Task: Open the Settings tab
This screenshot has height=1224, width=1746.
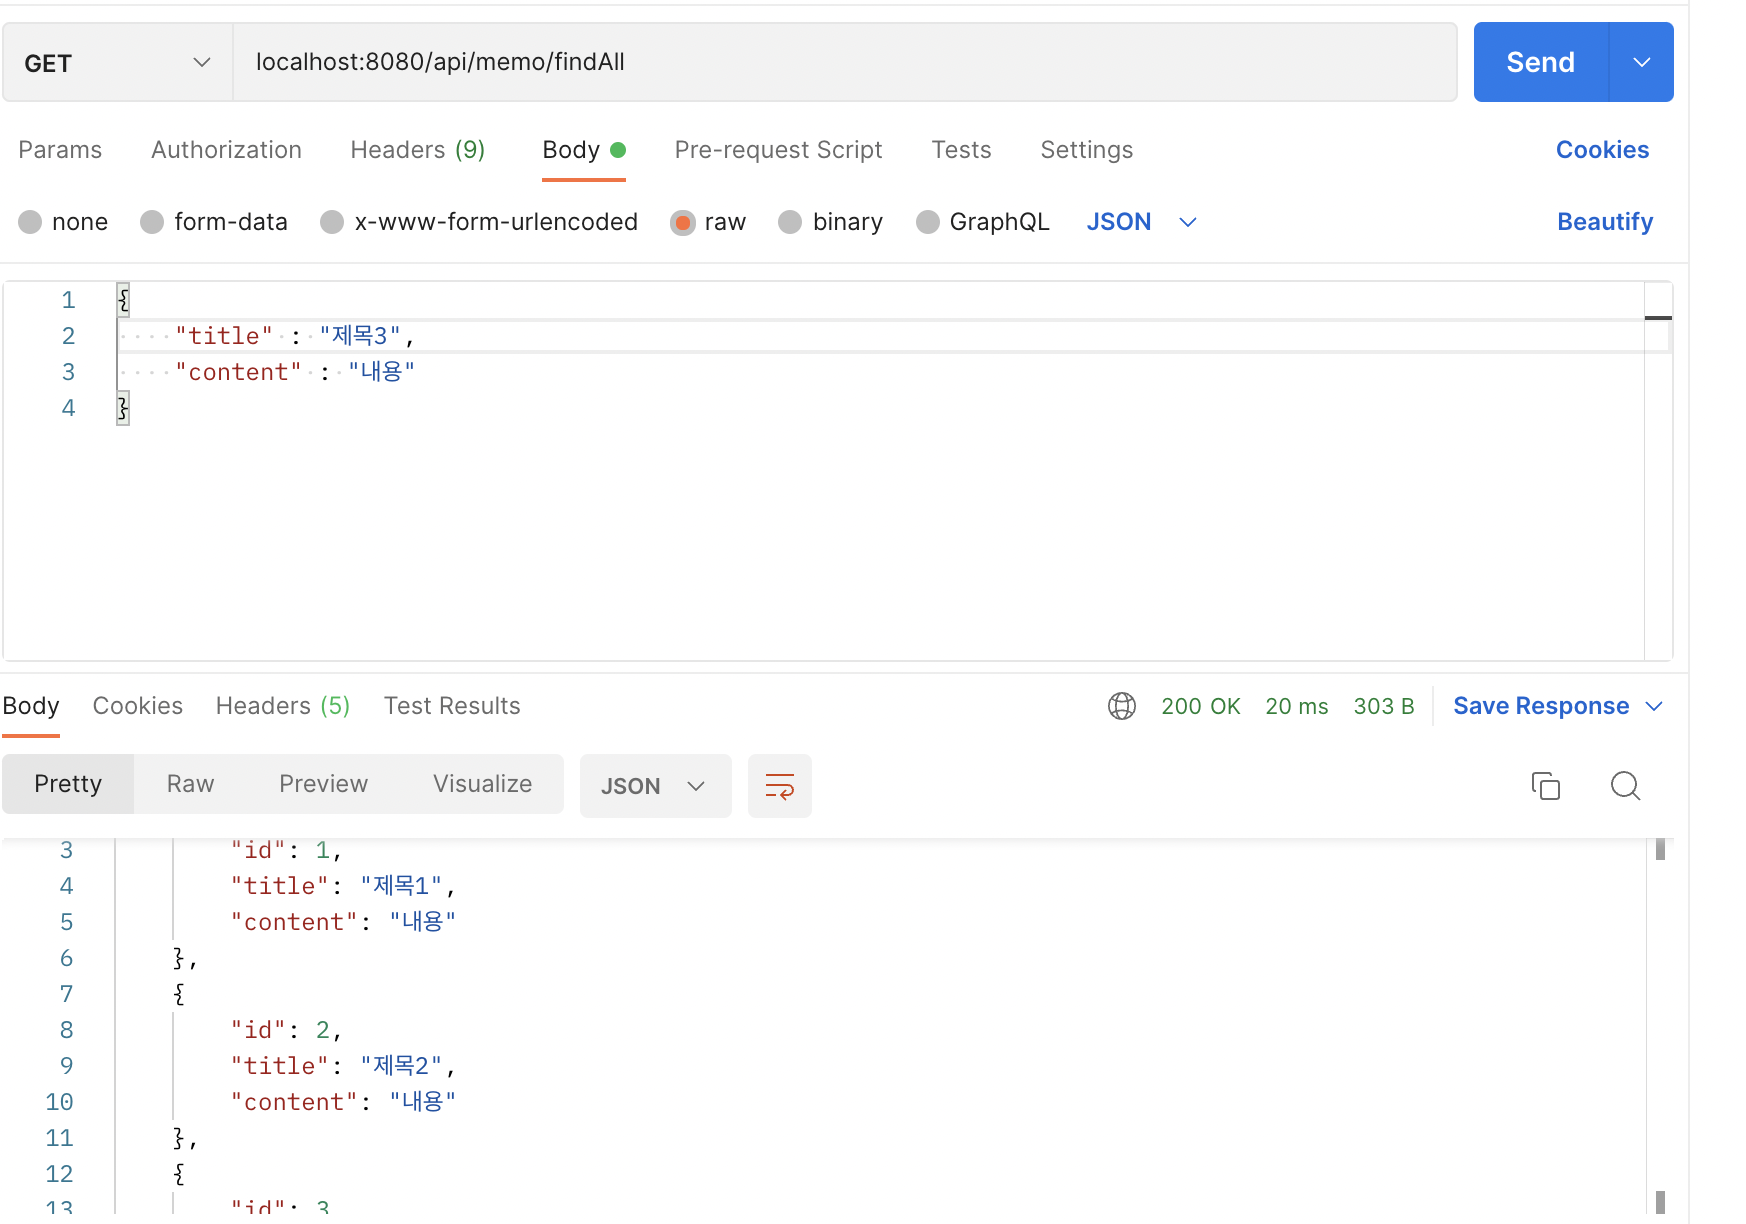Action: click(1086, 150)
